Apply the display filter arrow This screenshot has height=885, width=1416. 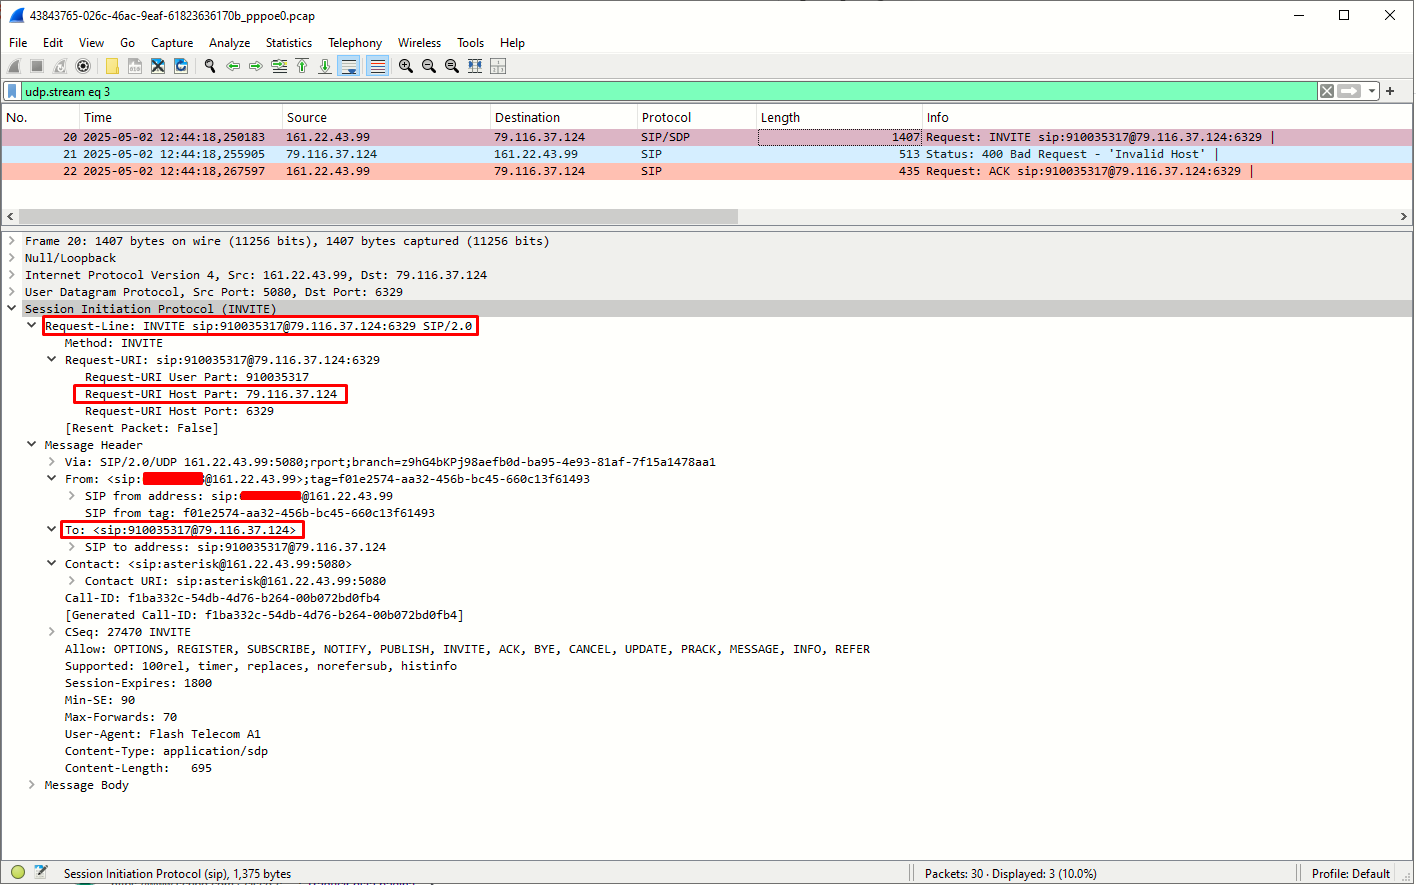(1350, 91)
